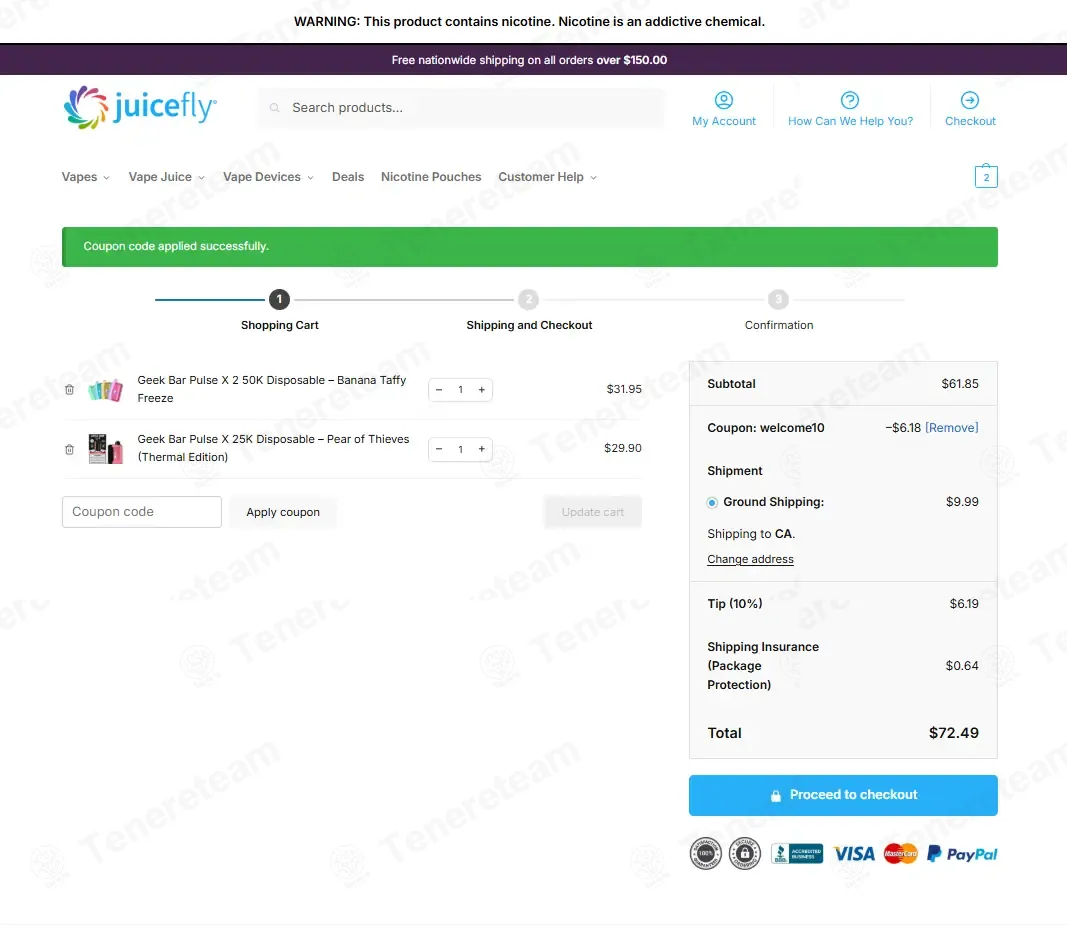Select the Shopping Cart step 1 marker
The height and width of the screenshot is (932, 1067).
279,299
